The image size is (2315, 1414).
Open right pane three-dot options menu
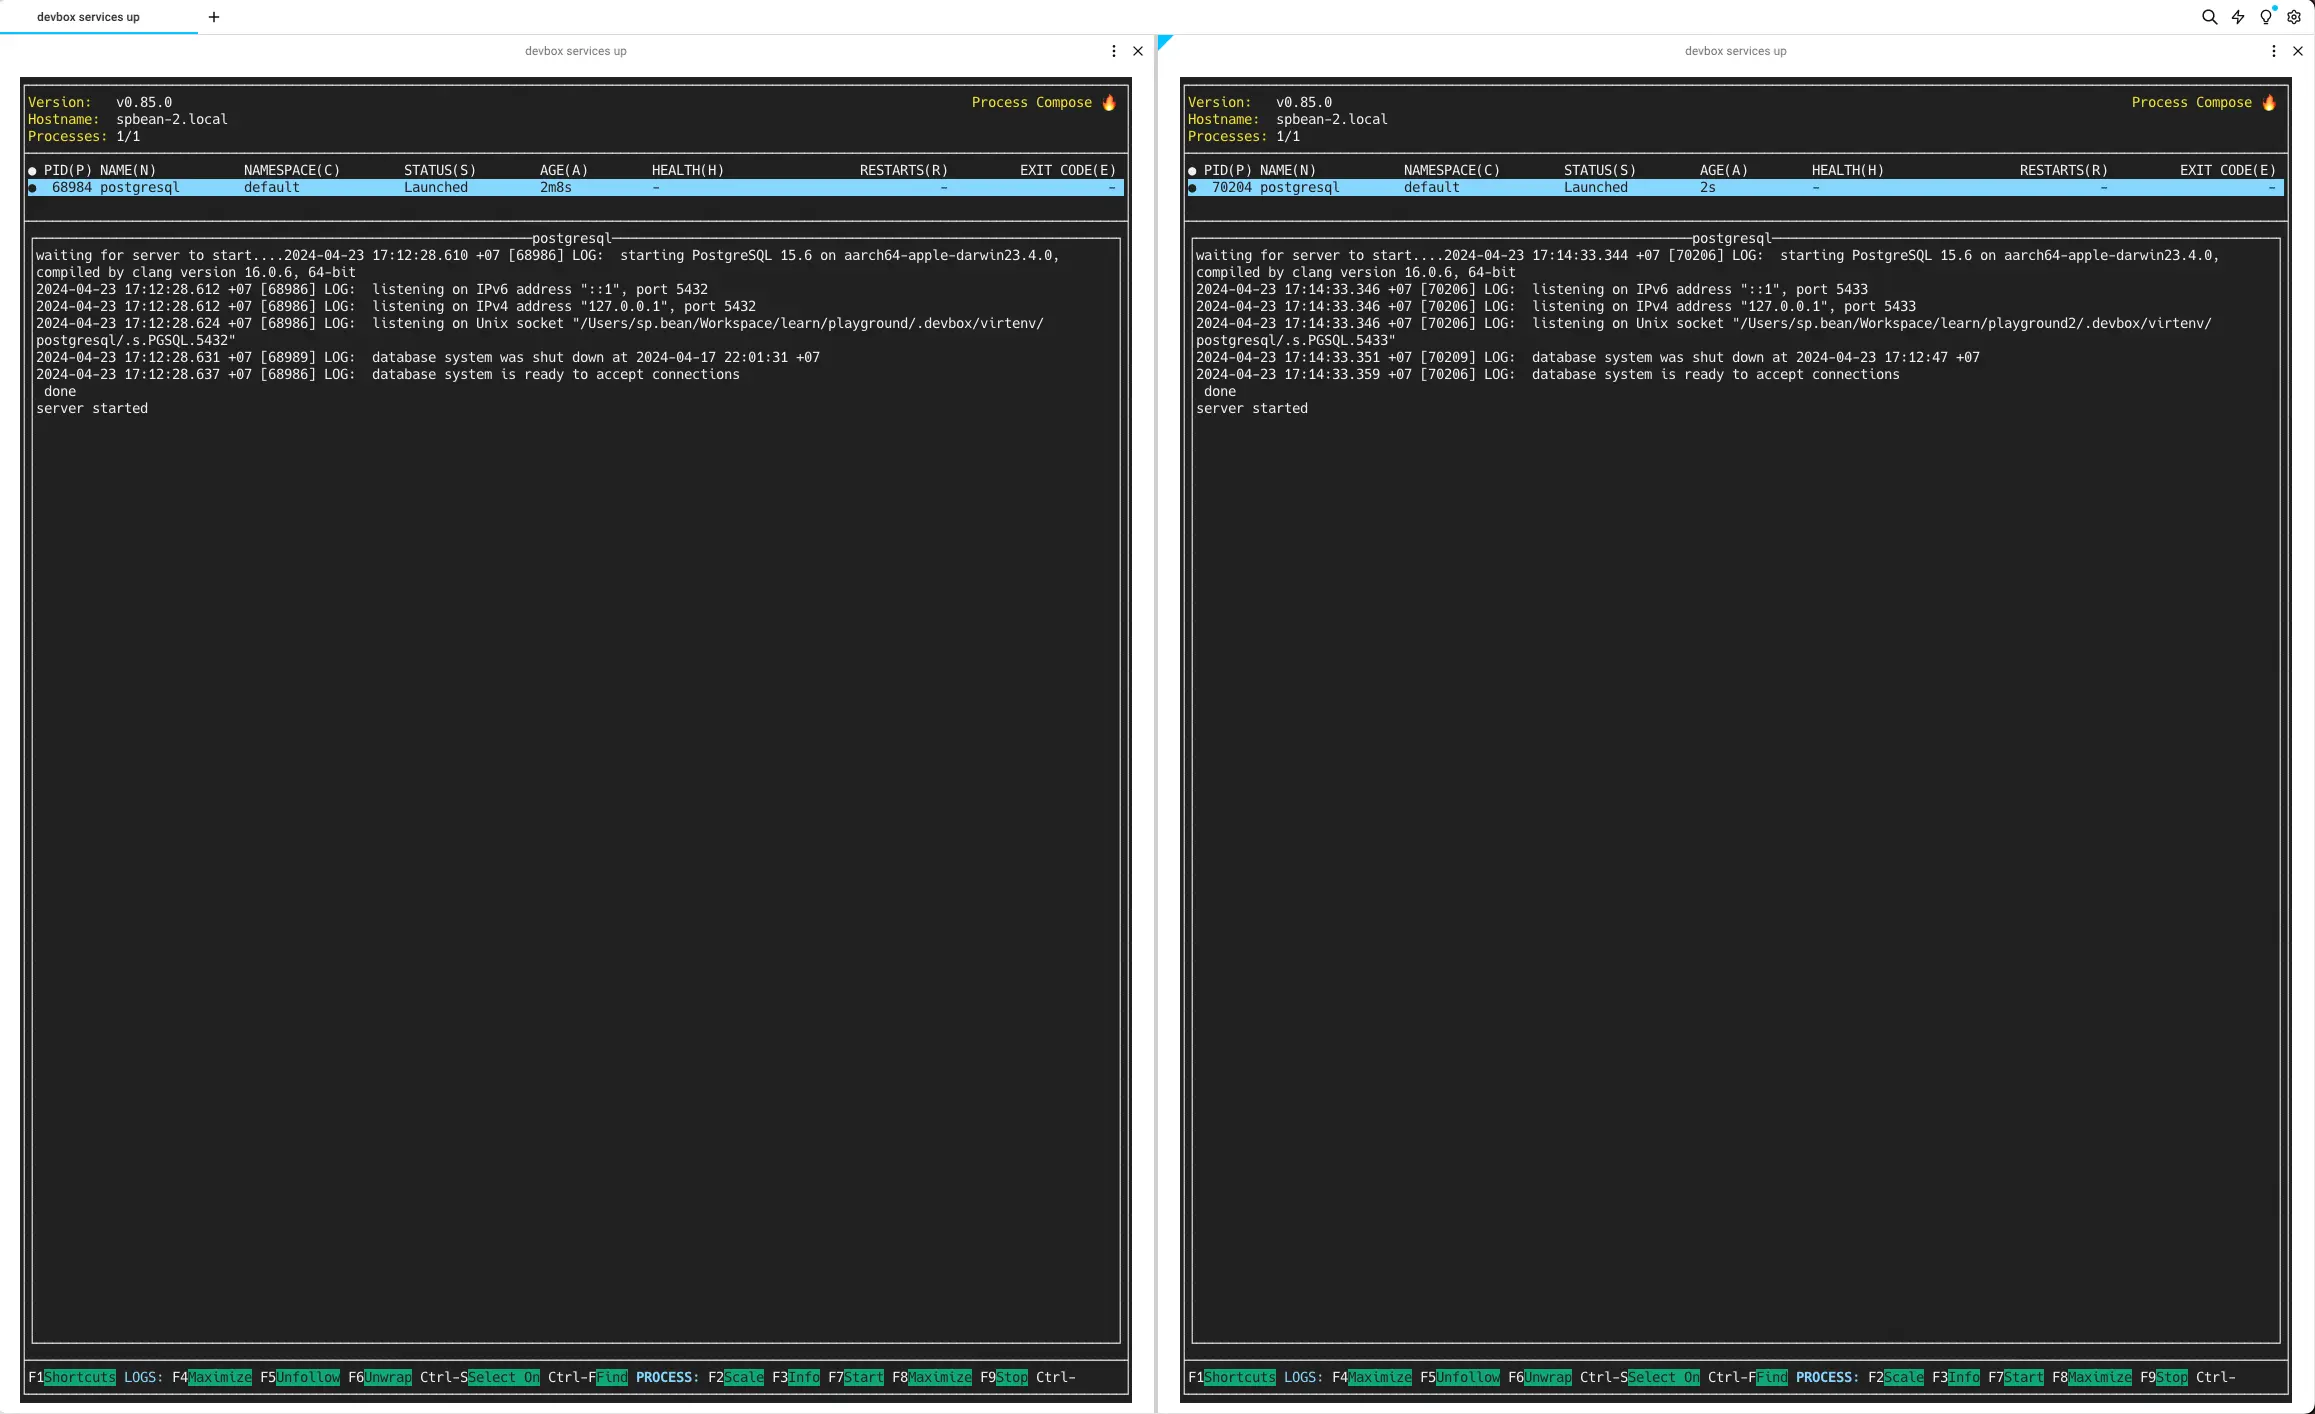[2274, 51]
